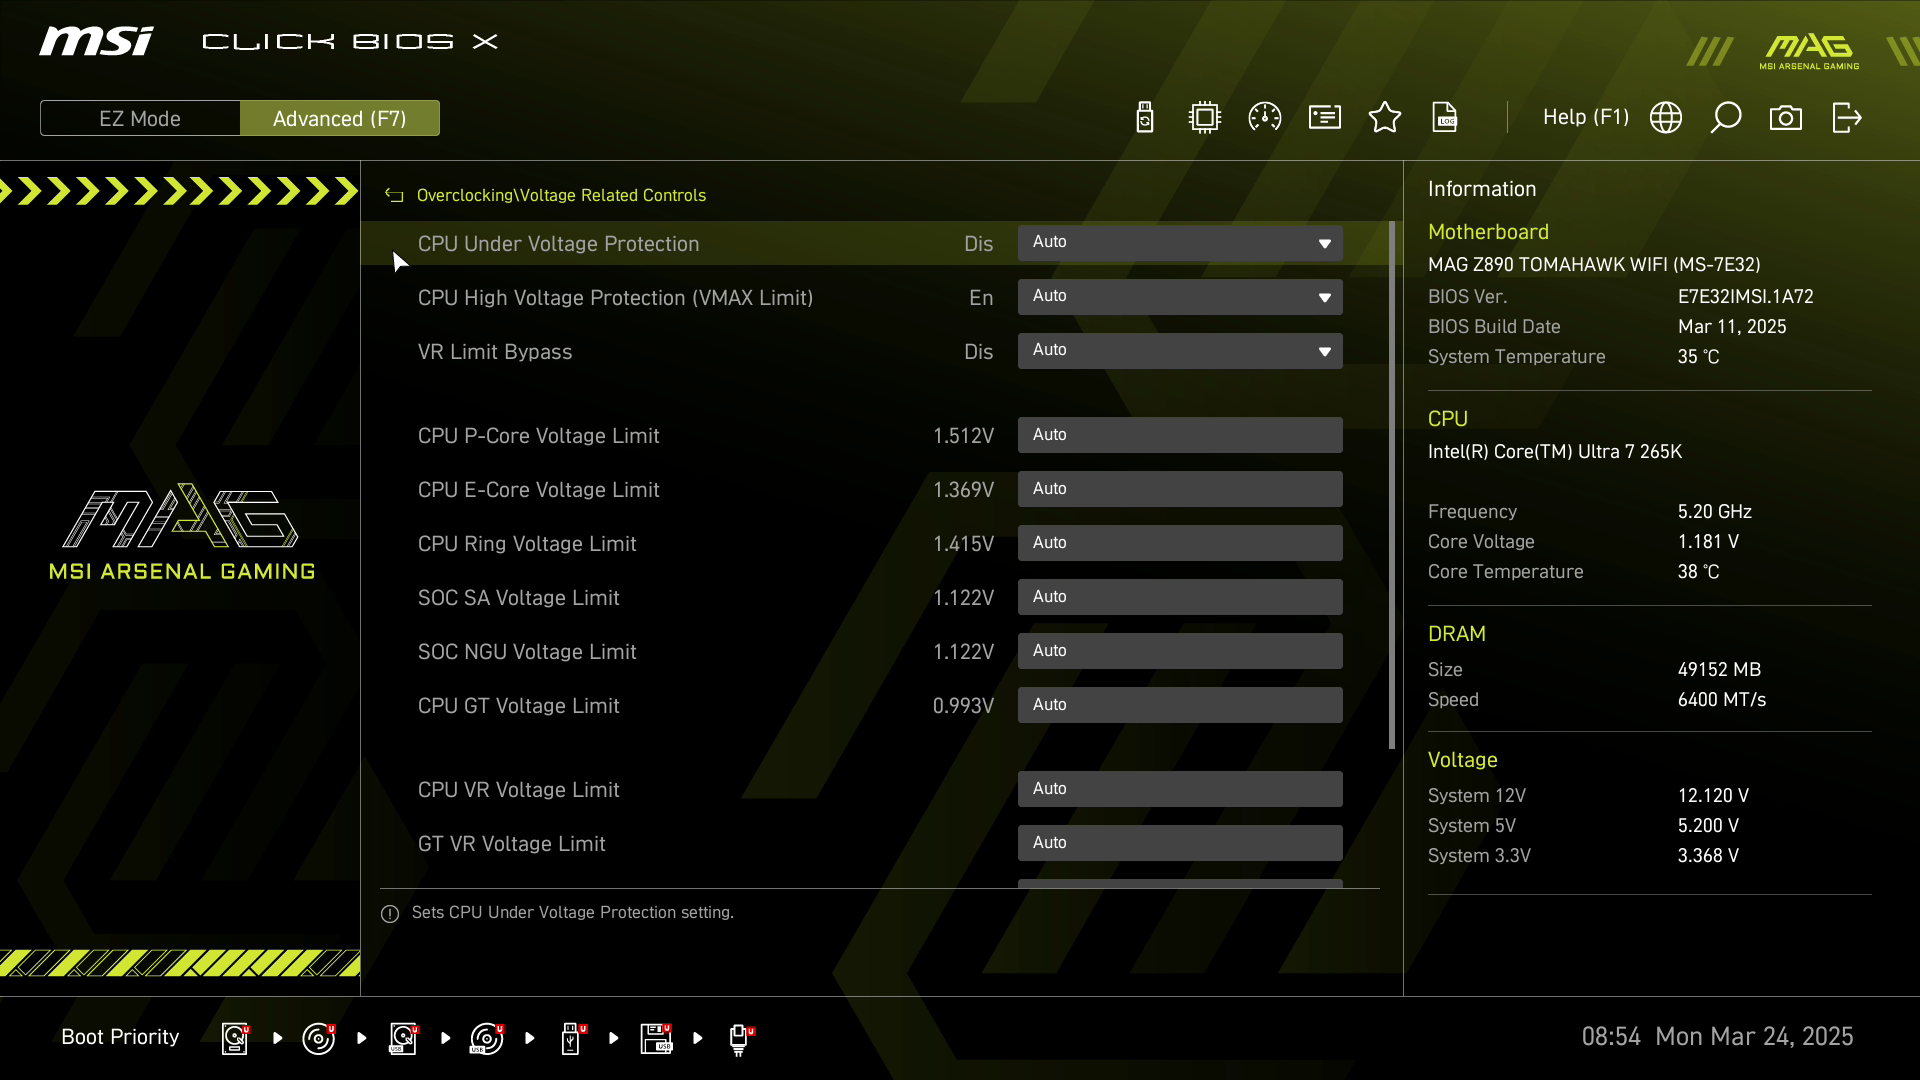Screen dimensions: 1920x1080
Task: Select the Advanced (F7) tab
Action: click(x=339, y=119)
